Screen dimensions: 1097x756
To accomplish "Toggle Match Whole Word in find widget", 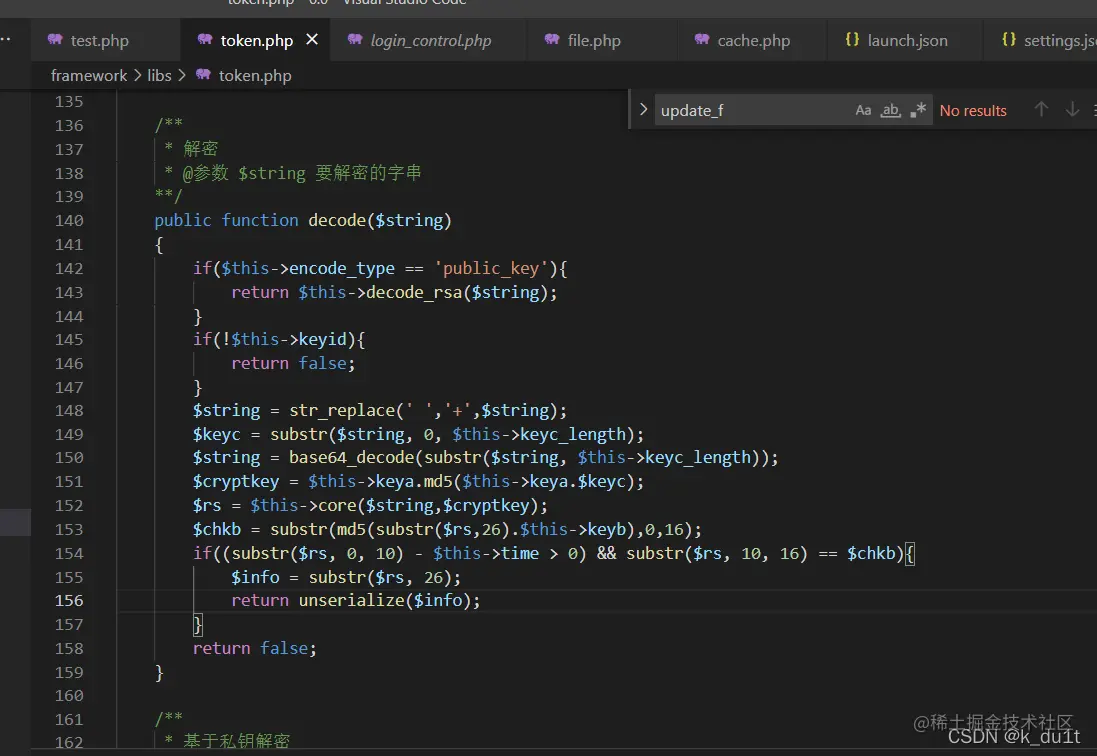I will click(x=890, y=110).
